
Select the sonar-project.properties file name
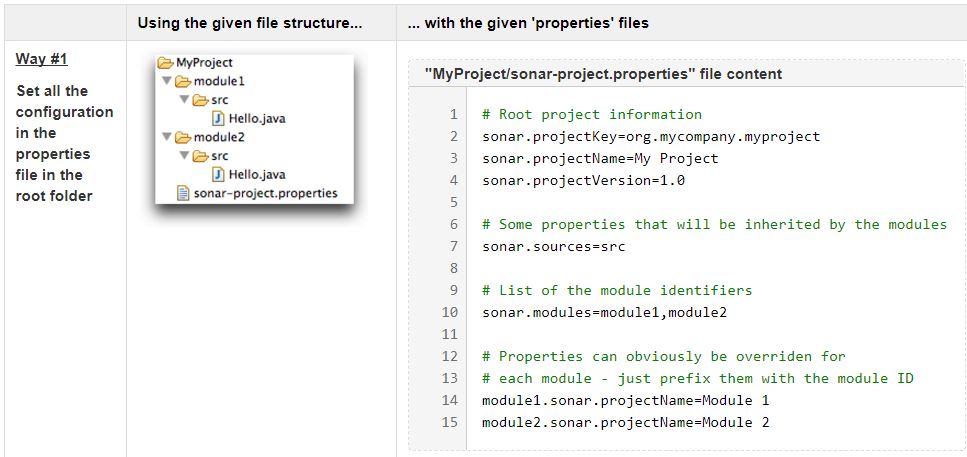tap(265, 193)
